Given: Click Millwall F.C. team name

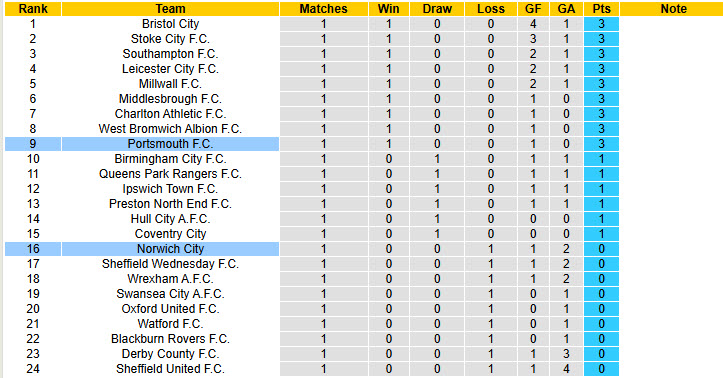Looking at the screenshot, I should 170,84.
